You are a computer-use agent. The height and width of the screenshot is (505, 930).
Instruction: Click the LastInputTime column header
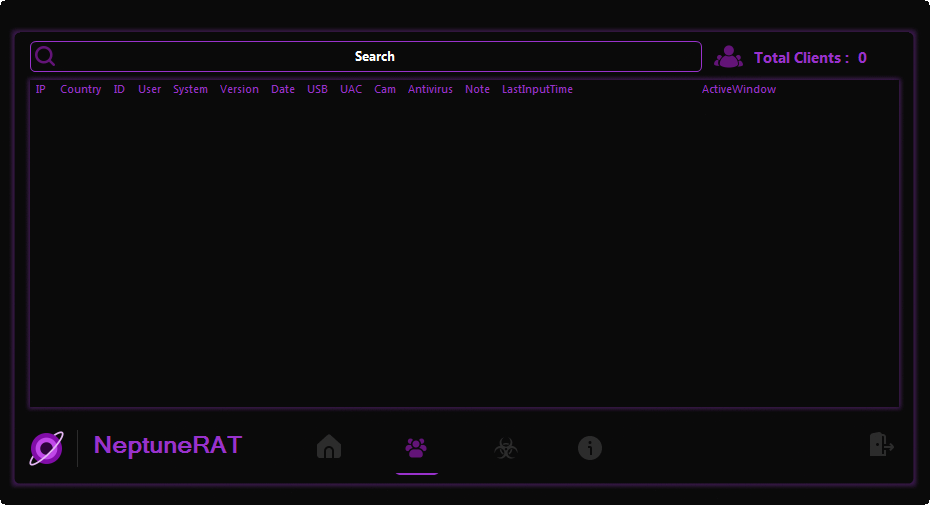pos(537,89)
